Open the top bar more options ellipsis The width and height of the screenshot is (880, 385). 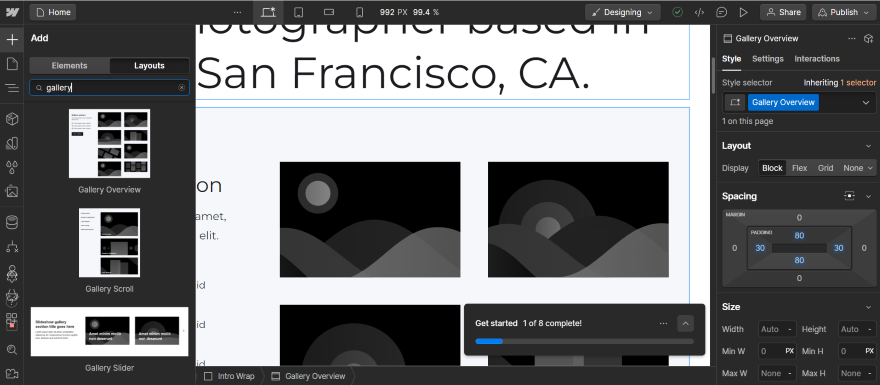[x=238, y=12]
